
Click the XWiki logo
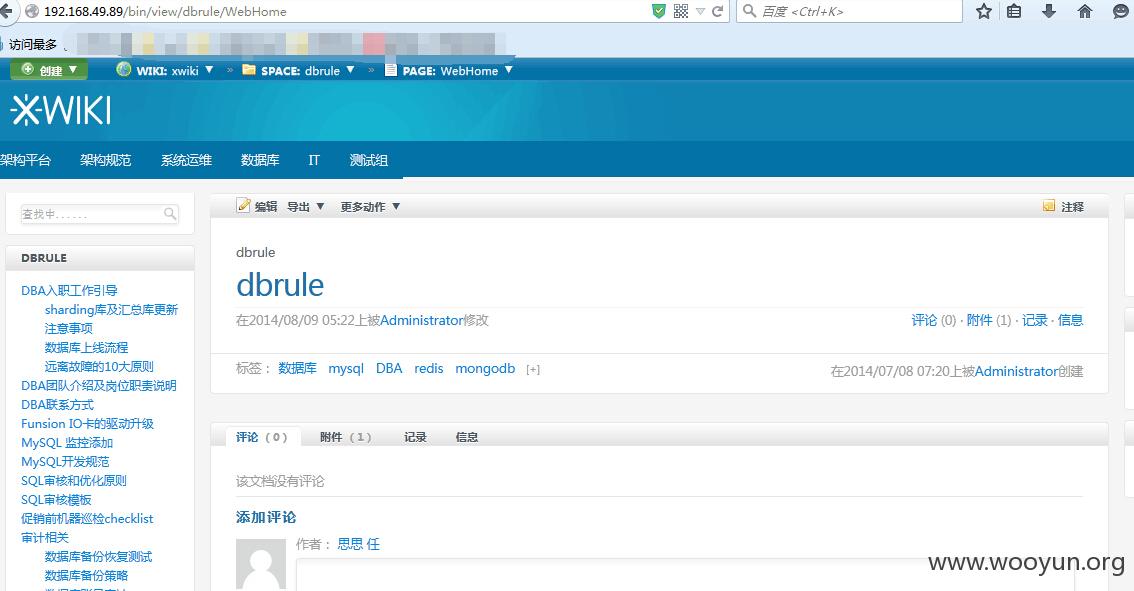point(61,111)
